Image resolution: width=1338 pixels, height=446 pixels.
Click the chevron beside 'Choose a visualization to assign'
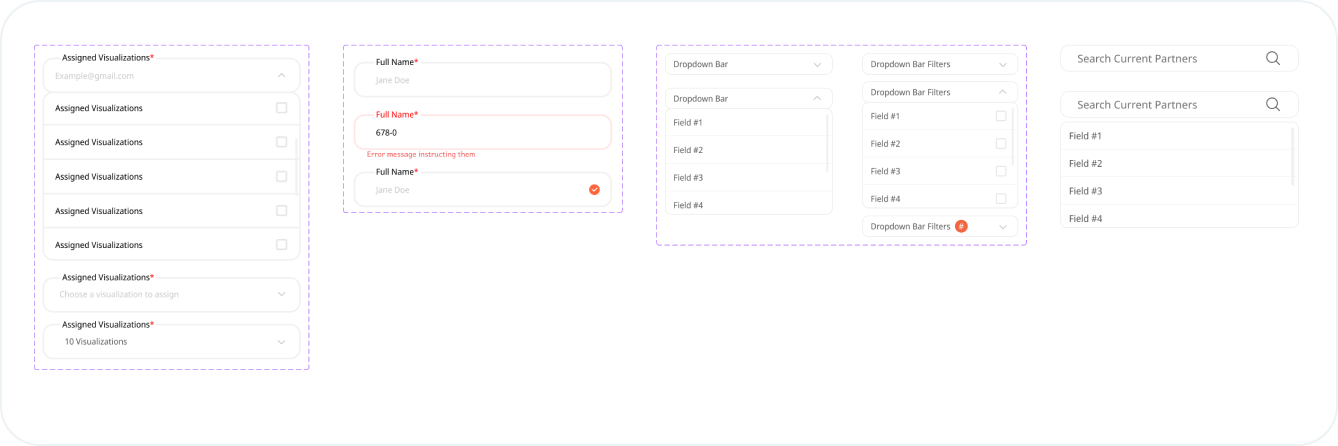(281, 294)
